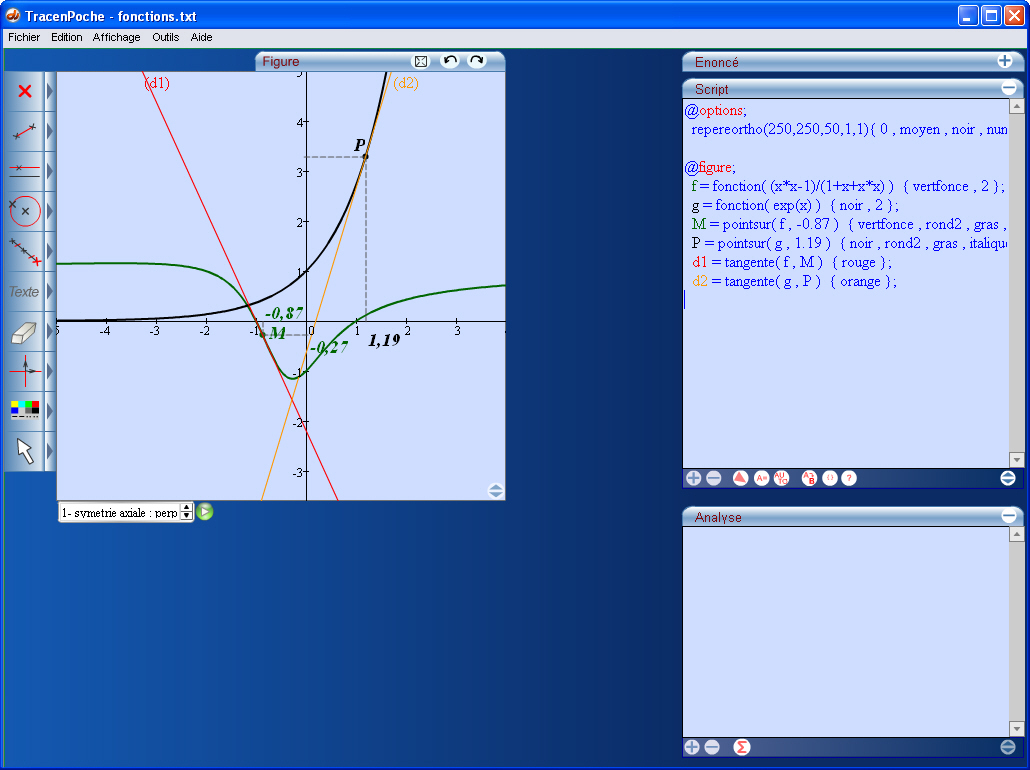Viewport: 1030px width, 770px height.
Task: Click the redo arrow in Figure header
Action: tap(476, 62)
